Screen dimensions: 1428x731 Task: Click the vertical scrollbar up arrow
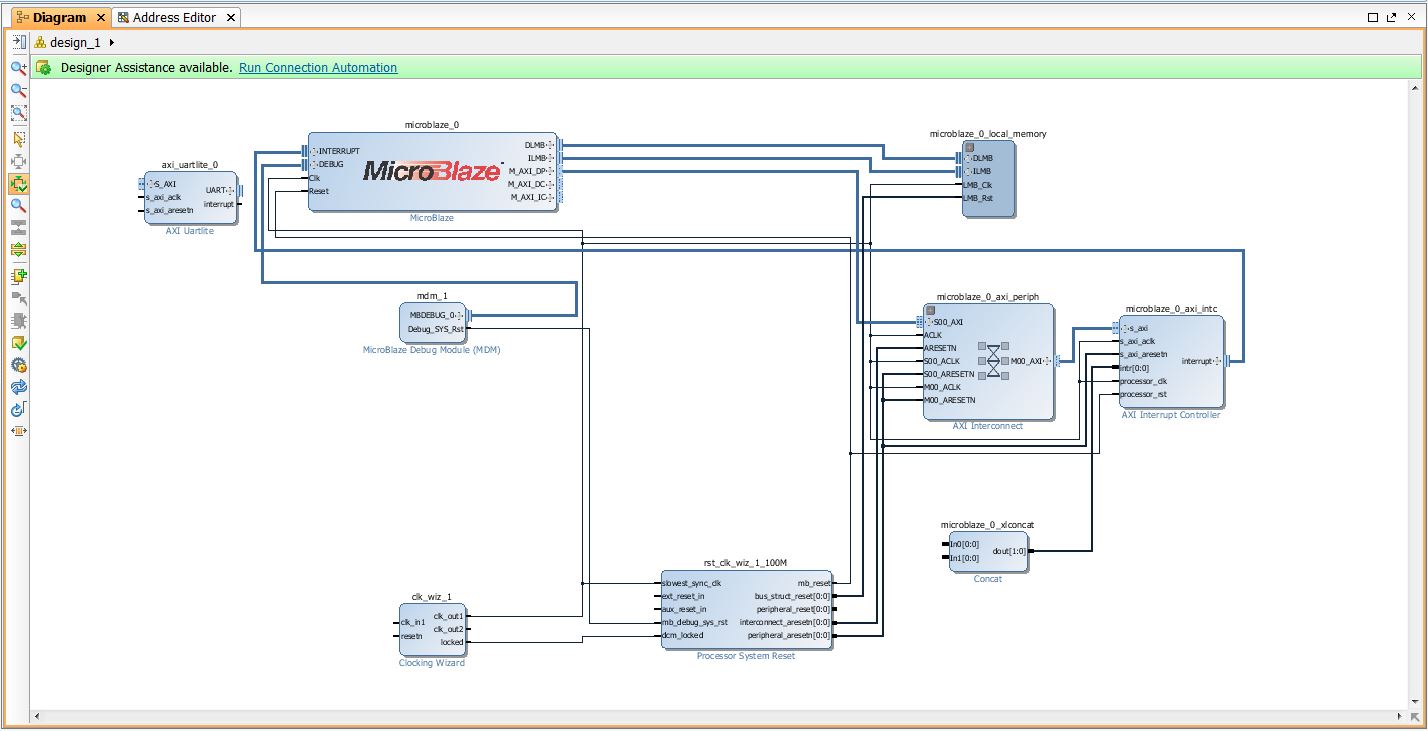point(1414,88)
